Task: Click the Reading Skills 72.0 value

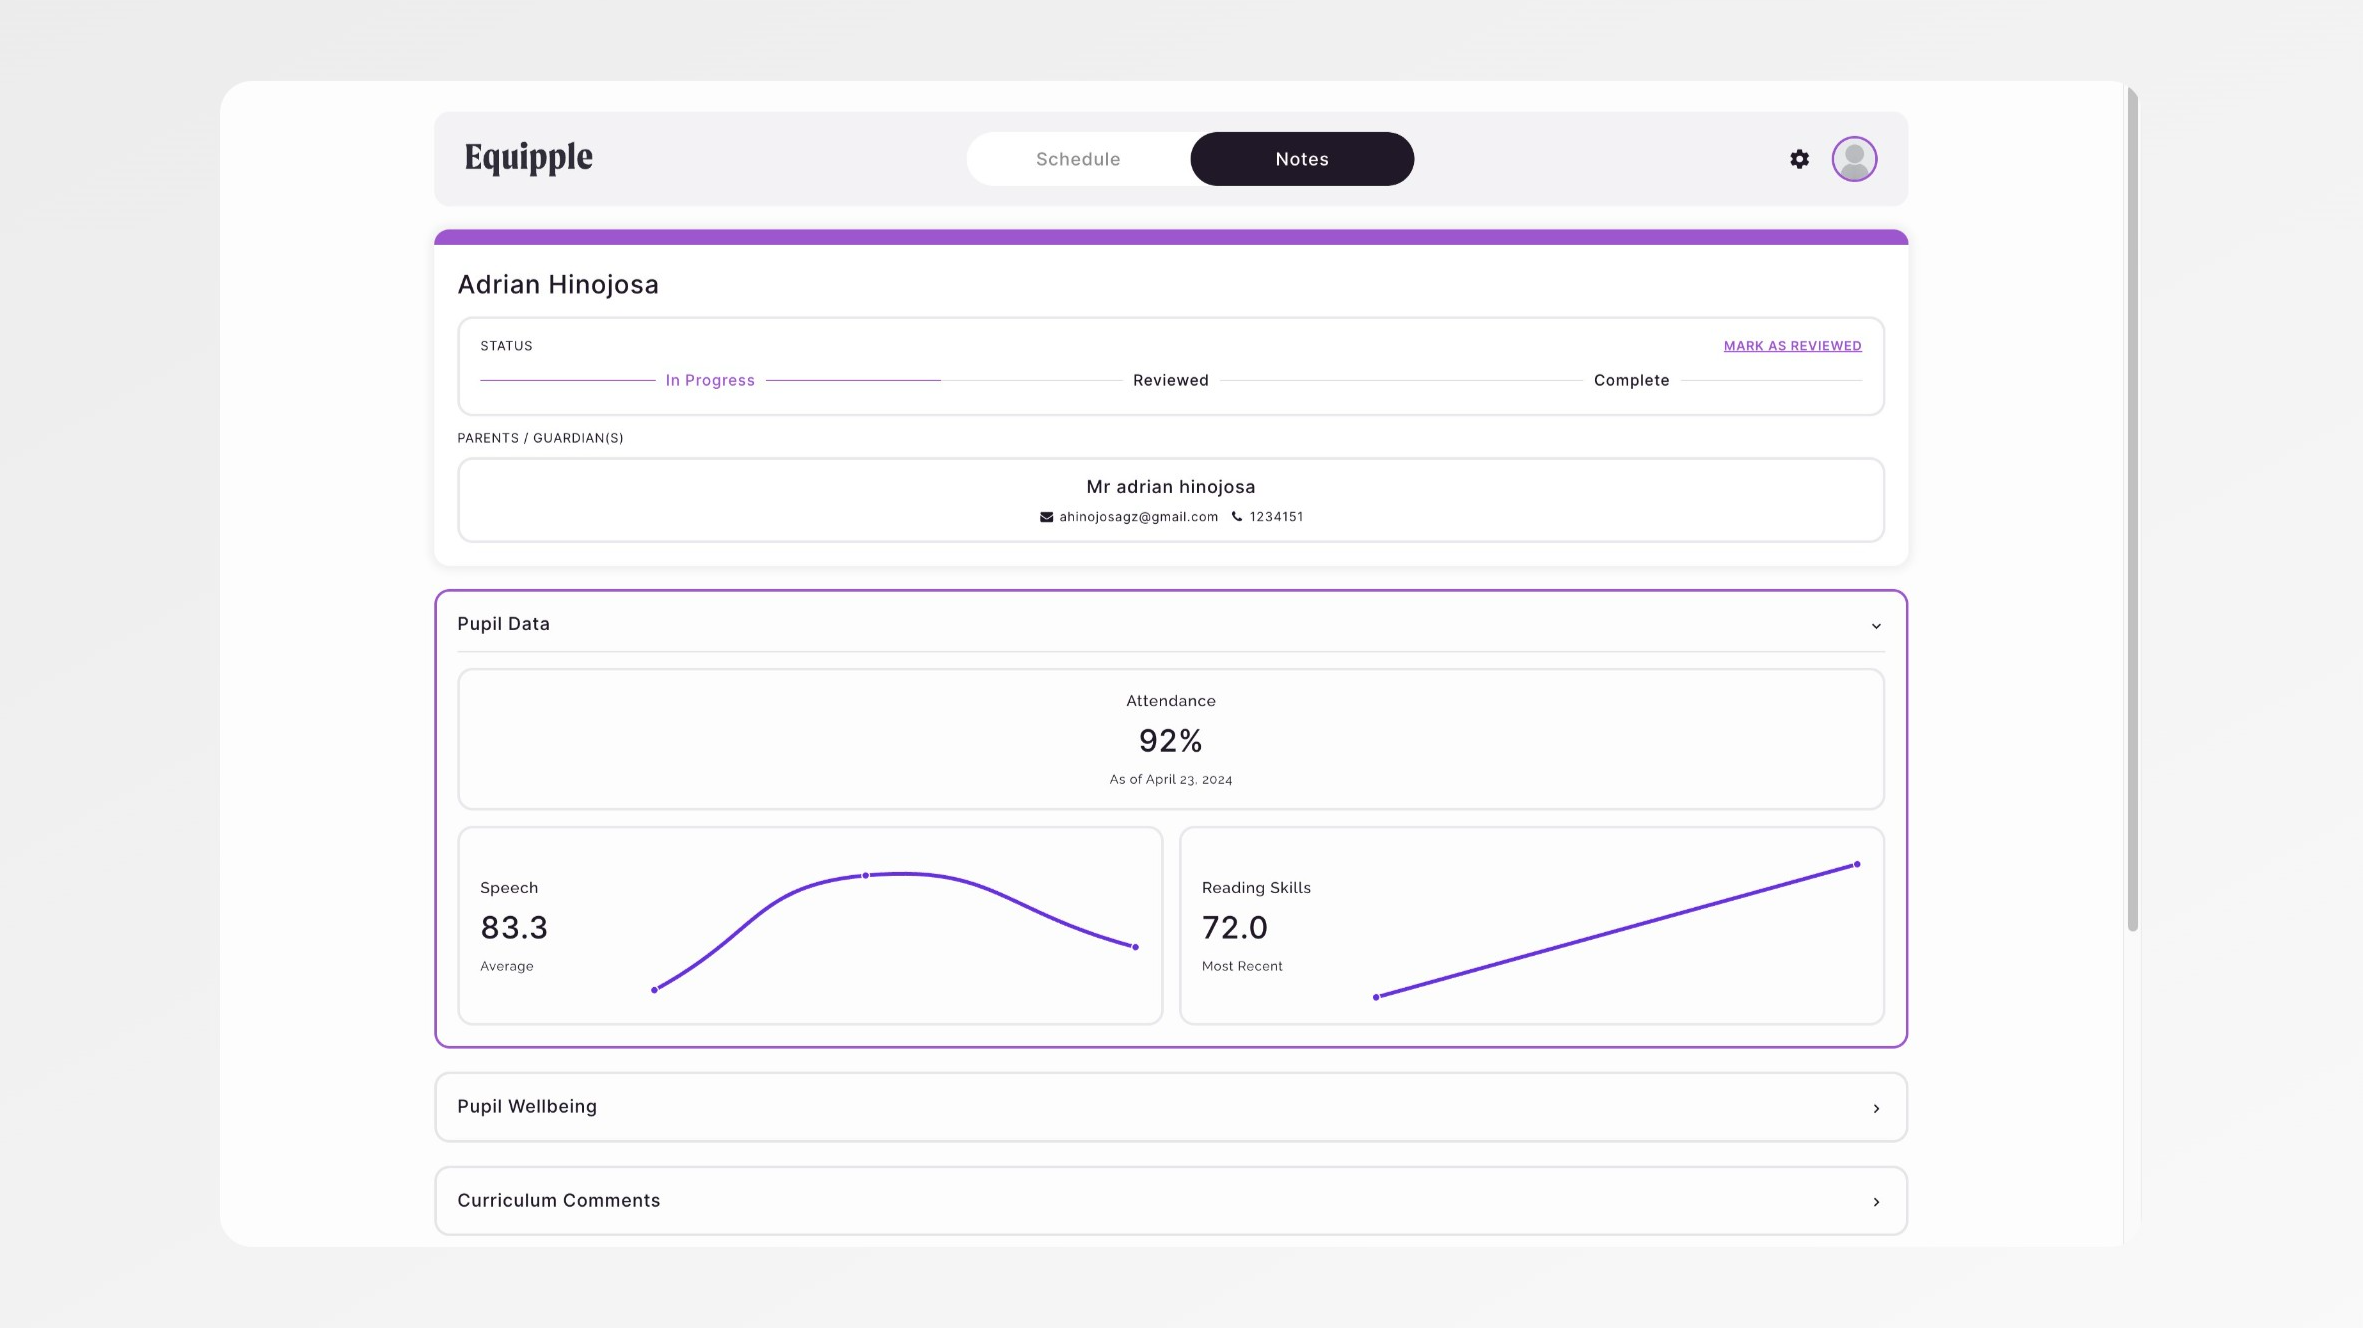Action: 1235,928
